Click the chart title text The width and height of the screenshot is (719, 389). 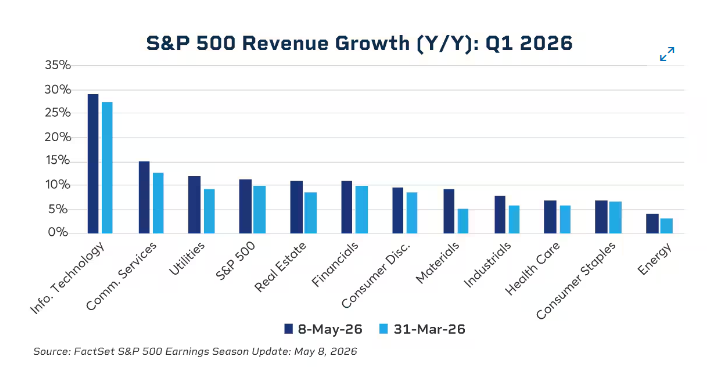[x=360, y=44]
